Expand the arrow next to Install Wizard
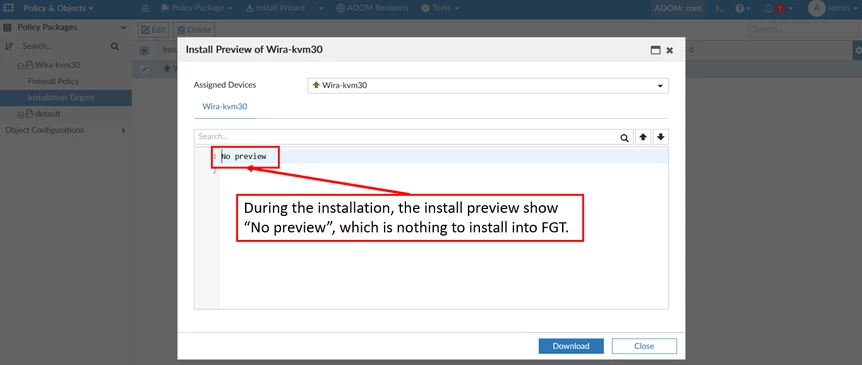 pos(322,8)
